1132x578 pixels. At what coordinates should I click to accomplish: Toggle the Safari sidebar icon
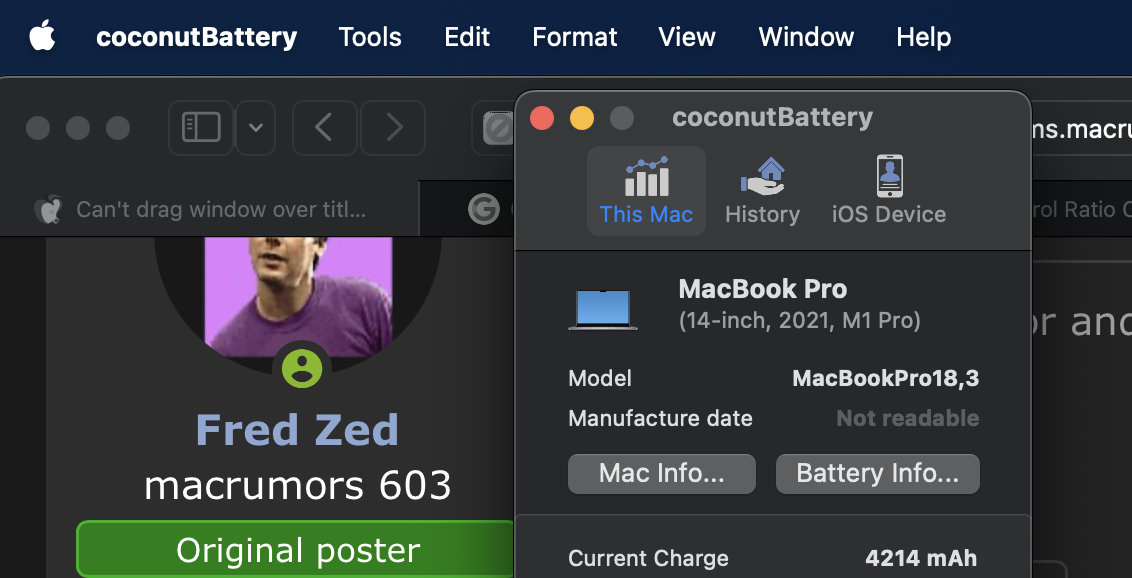coord(201,128)
